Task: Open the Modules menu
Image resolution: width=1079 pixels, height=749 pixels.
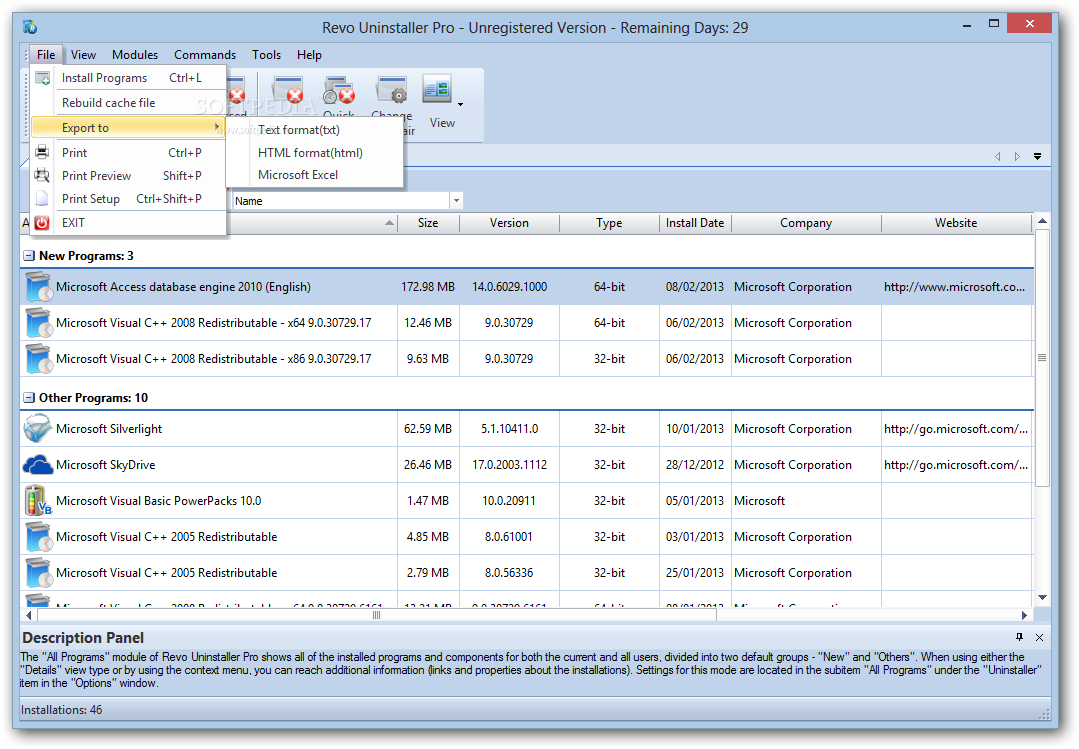Action: tap(135, 54)
